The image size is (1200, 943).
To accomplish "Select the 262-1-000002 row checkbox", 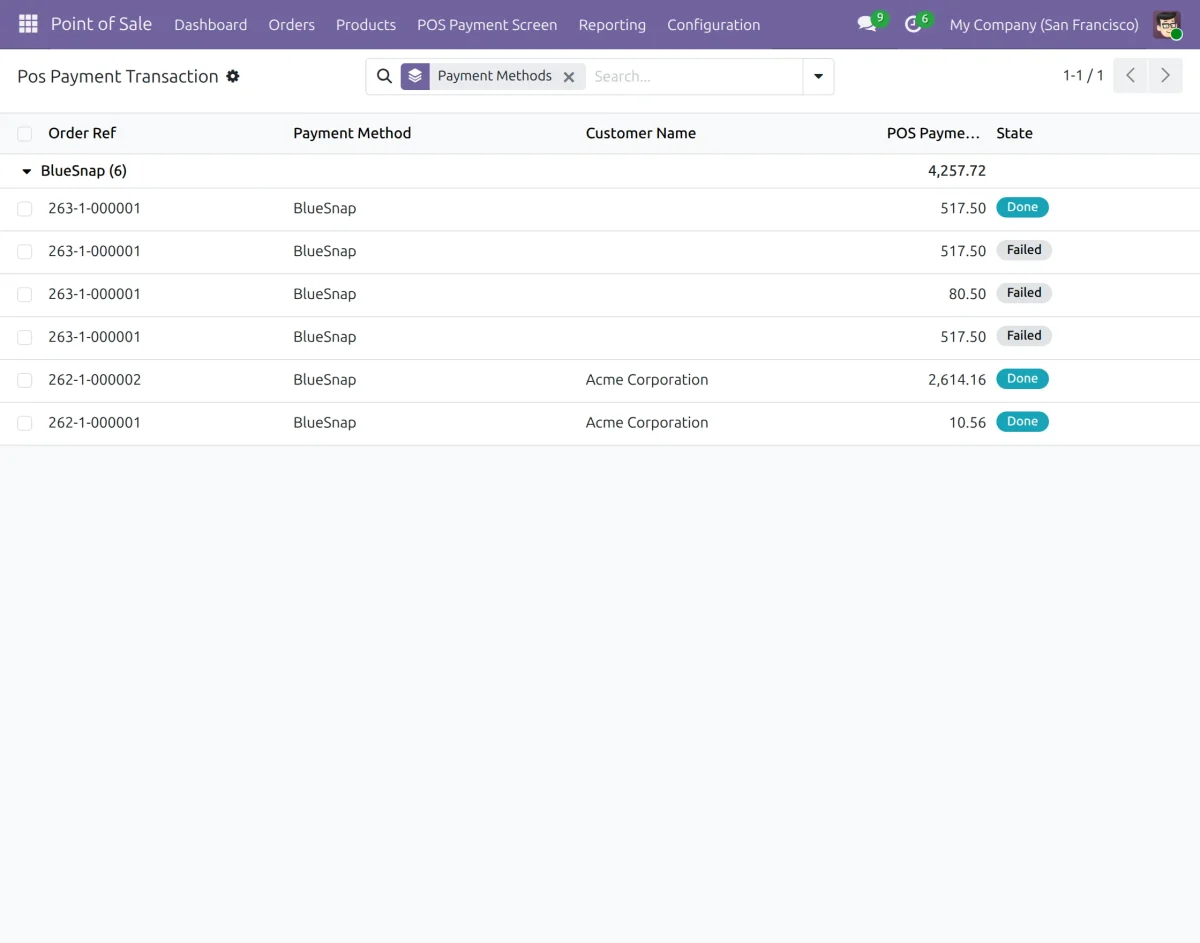I will (25, 381).
